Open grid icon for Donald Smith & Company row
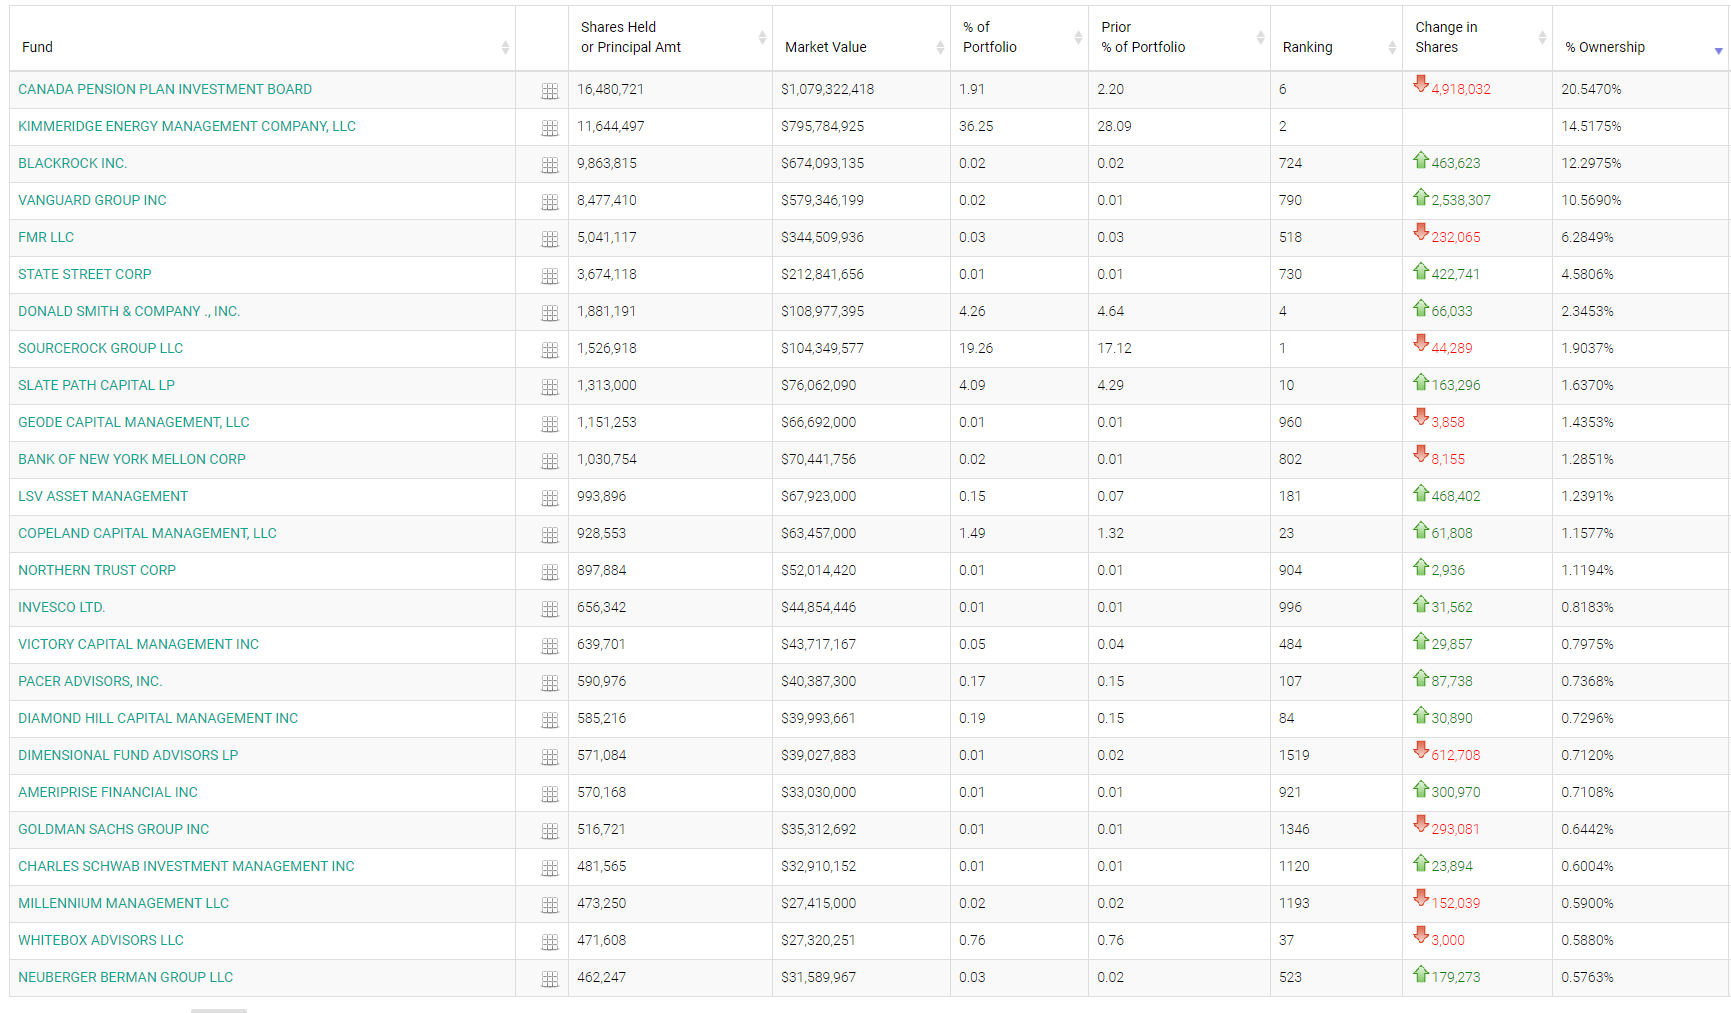 550,313
